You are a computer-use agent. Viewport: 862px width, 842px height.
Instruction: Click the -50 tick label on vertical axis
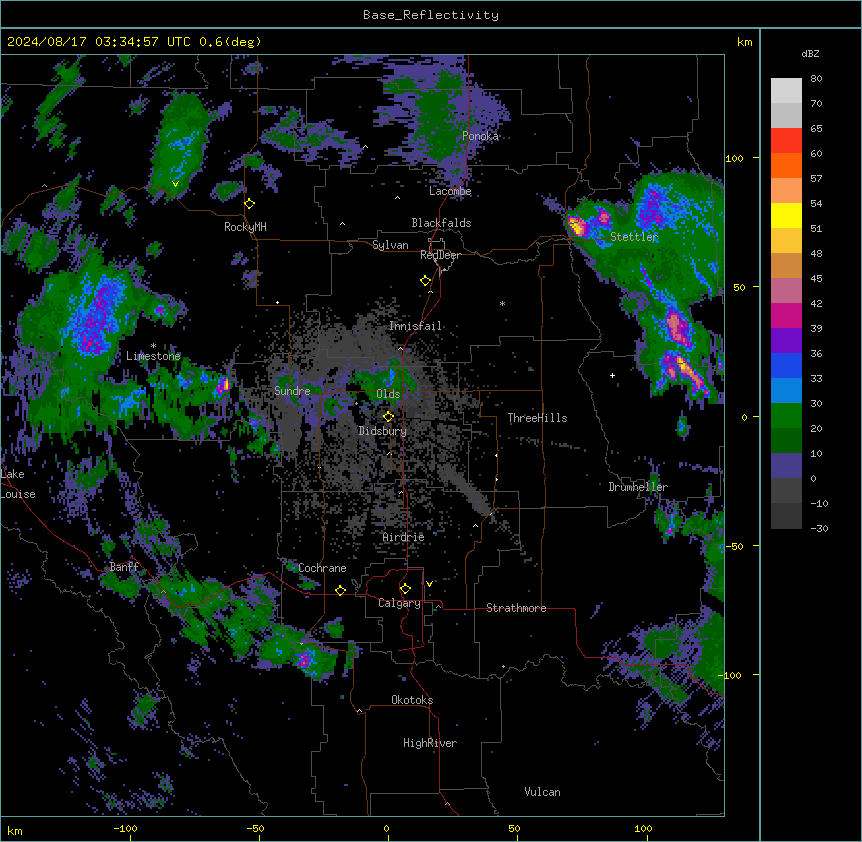[x=734, y=546]
